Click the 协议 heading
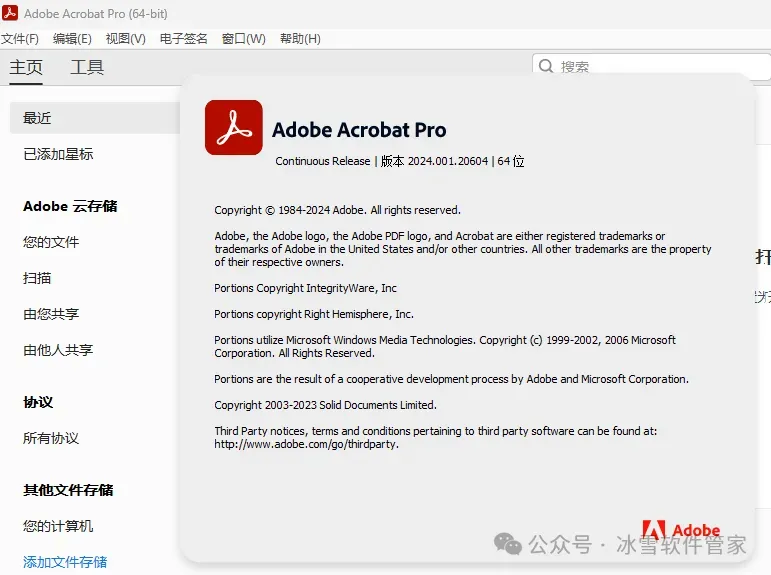Image resolution: width=771 pixels, height=575 pixels. click(x=38, y=402)
